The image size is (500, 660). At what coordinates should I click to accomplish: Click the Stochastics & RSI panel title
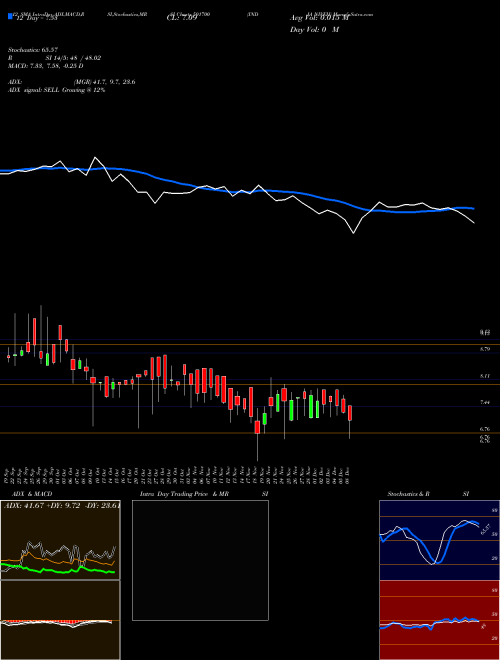(428, 494)
